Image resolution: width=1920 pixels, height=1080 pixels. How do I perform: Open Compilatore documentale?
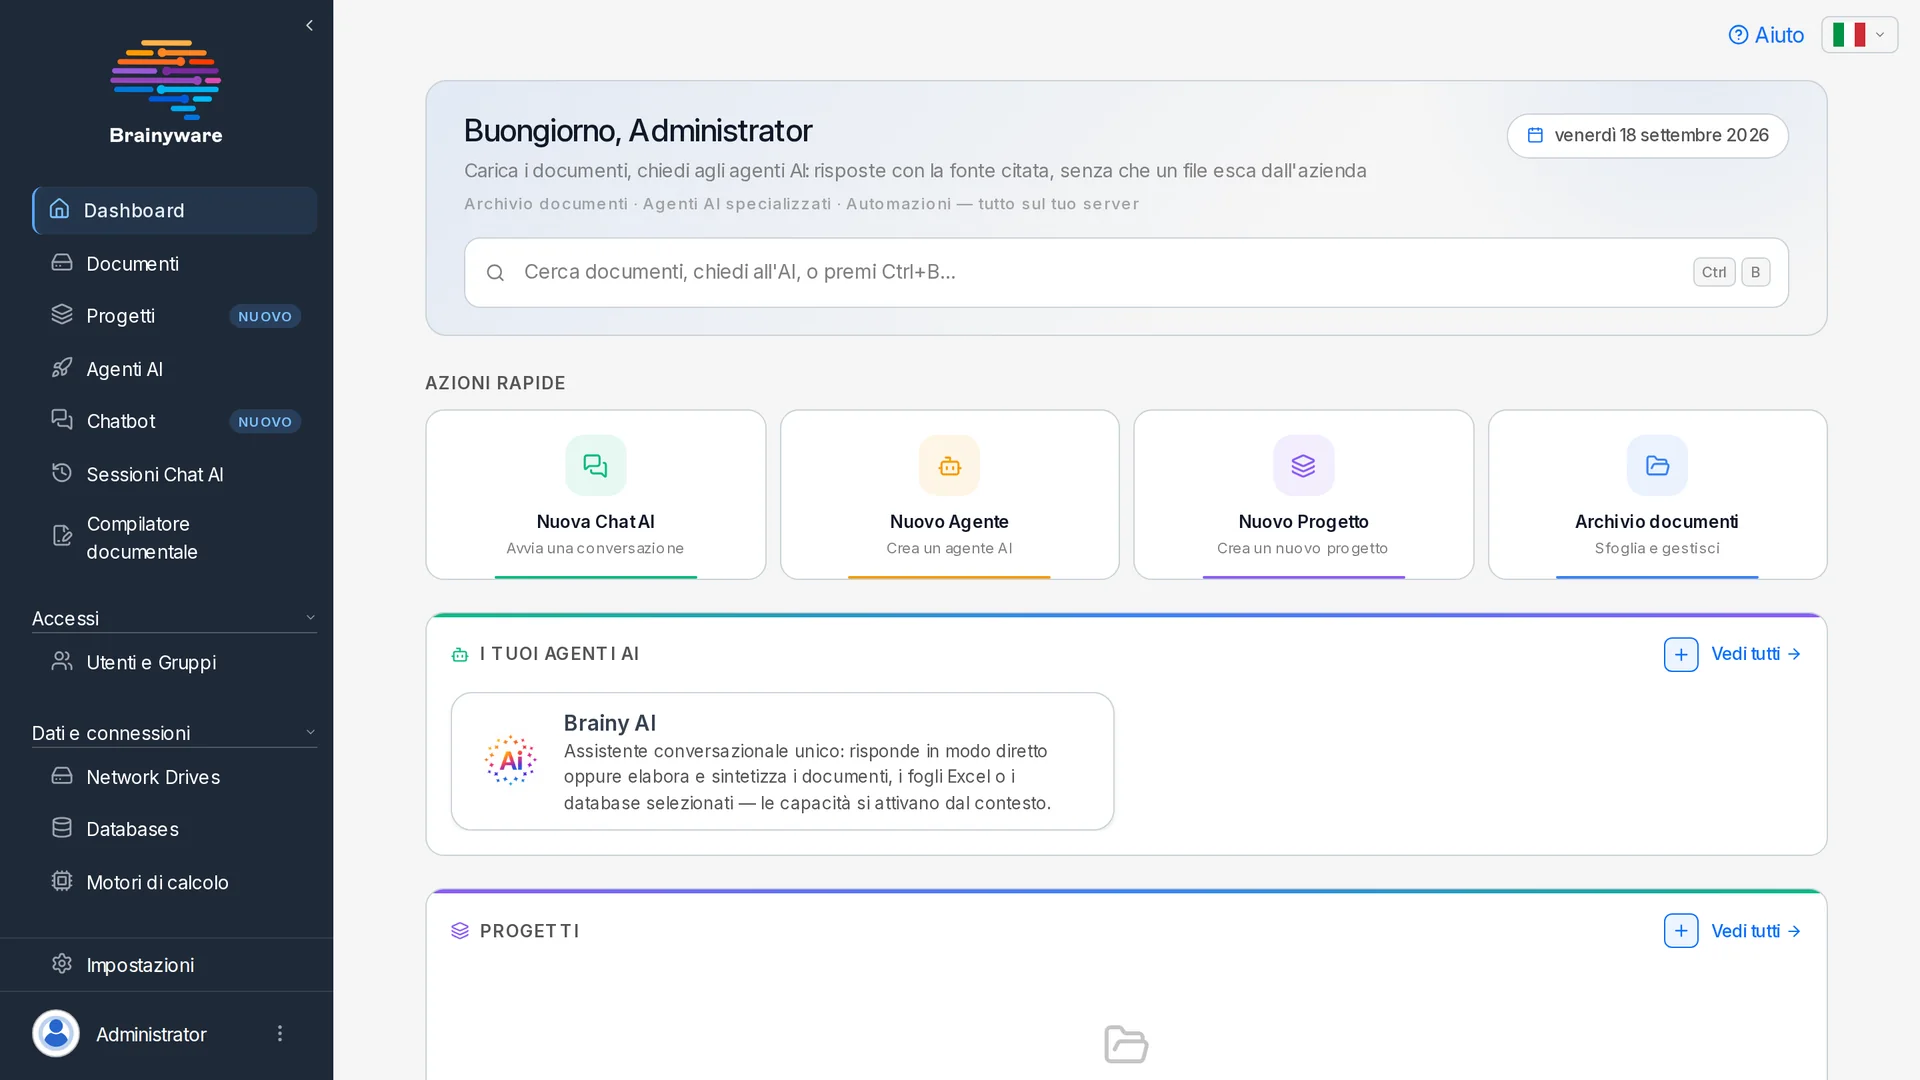pyautogui.click(x=175, y=538)
